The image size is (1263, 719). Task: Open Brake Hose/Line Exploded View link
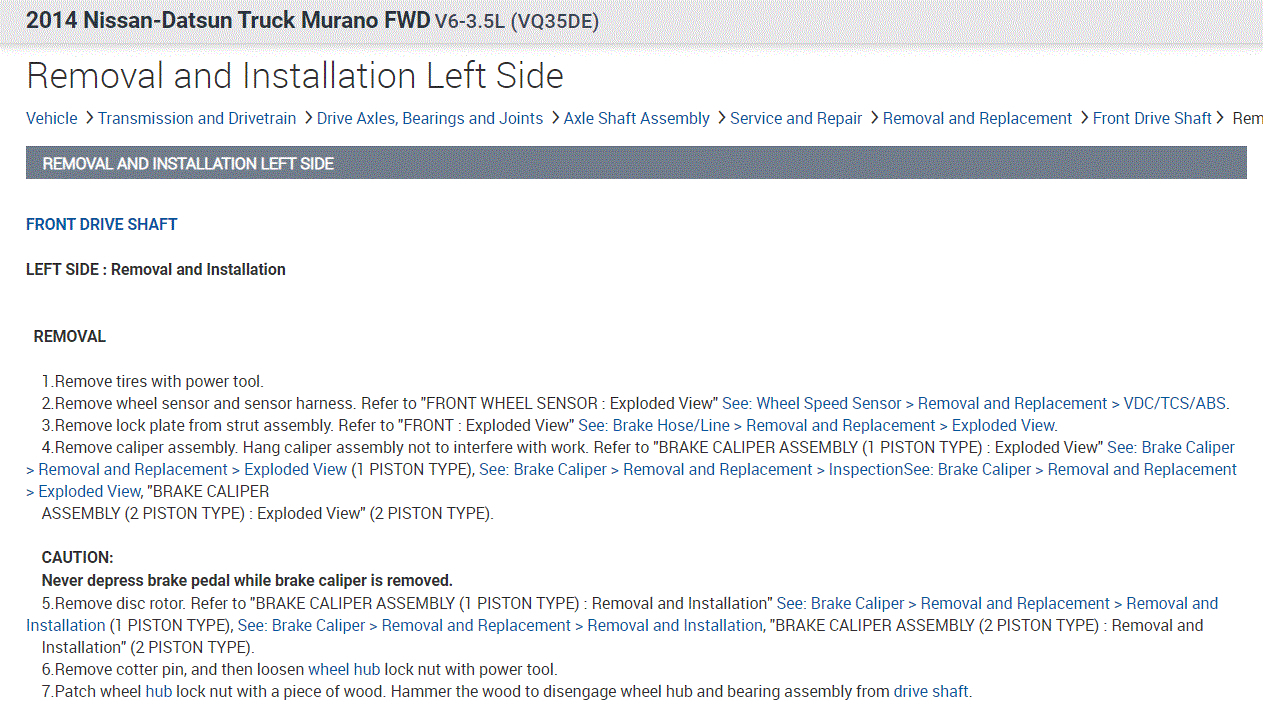coord(816,426)
